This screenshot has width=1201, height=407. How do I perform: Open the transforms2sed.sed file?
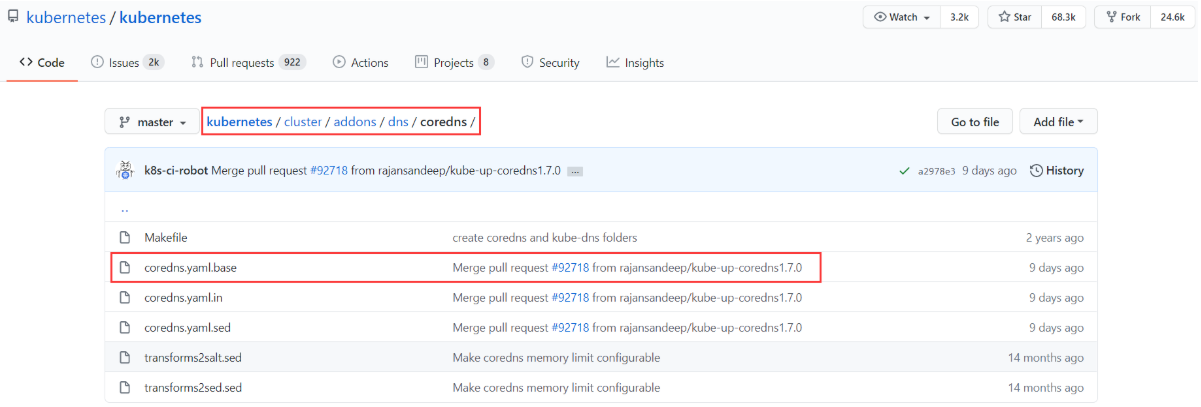pyautogui.click(x=193, y=388)
